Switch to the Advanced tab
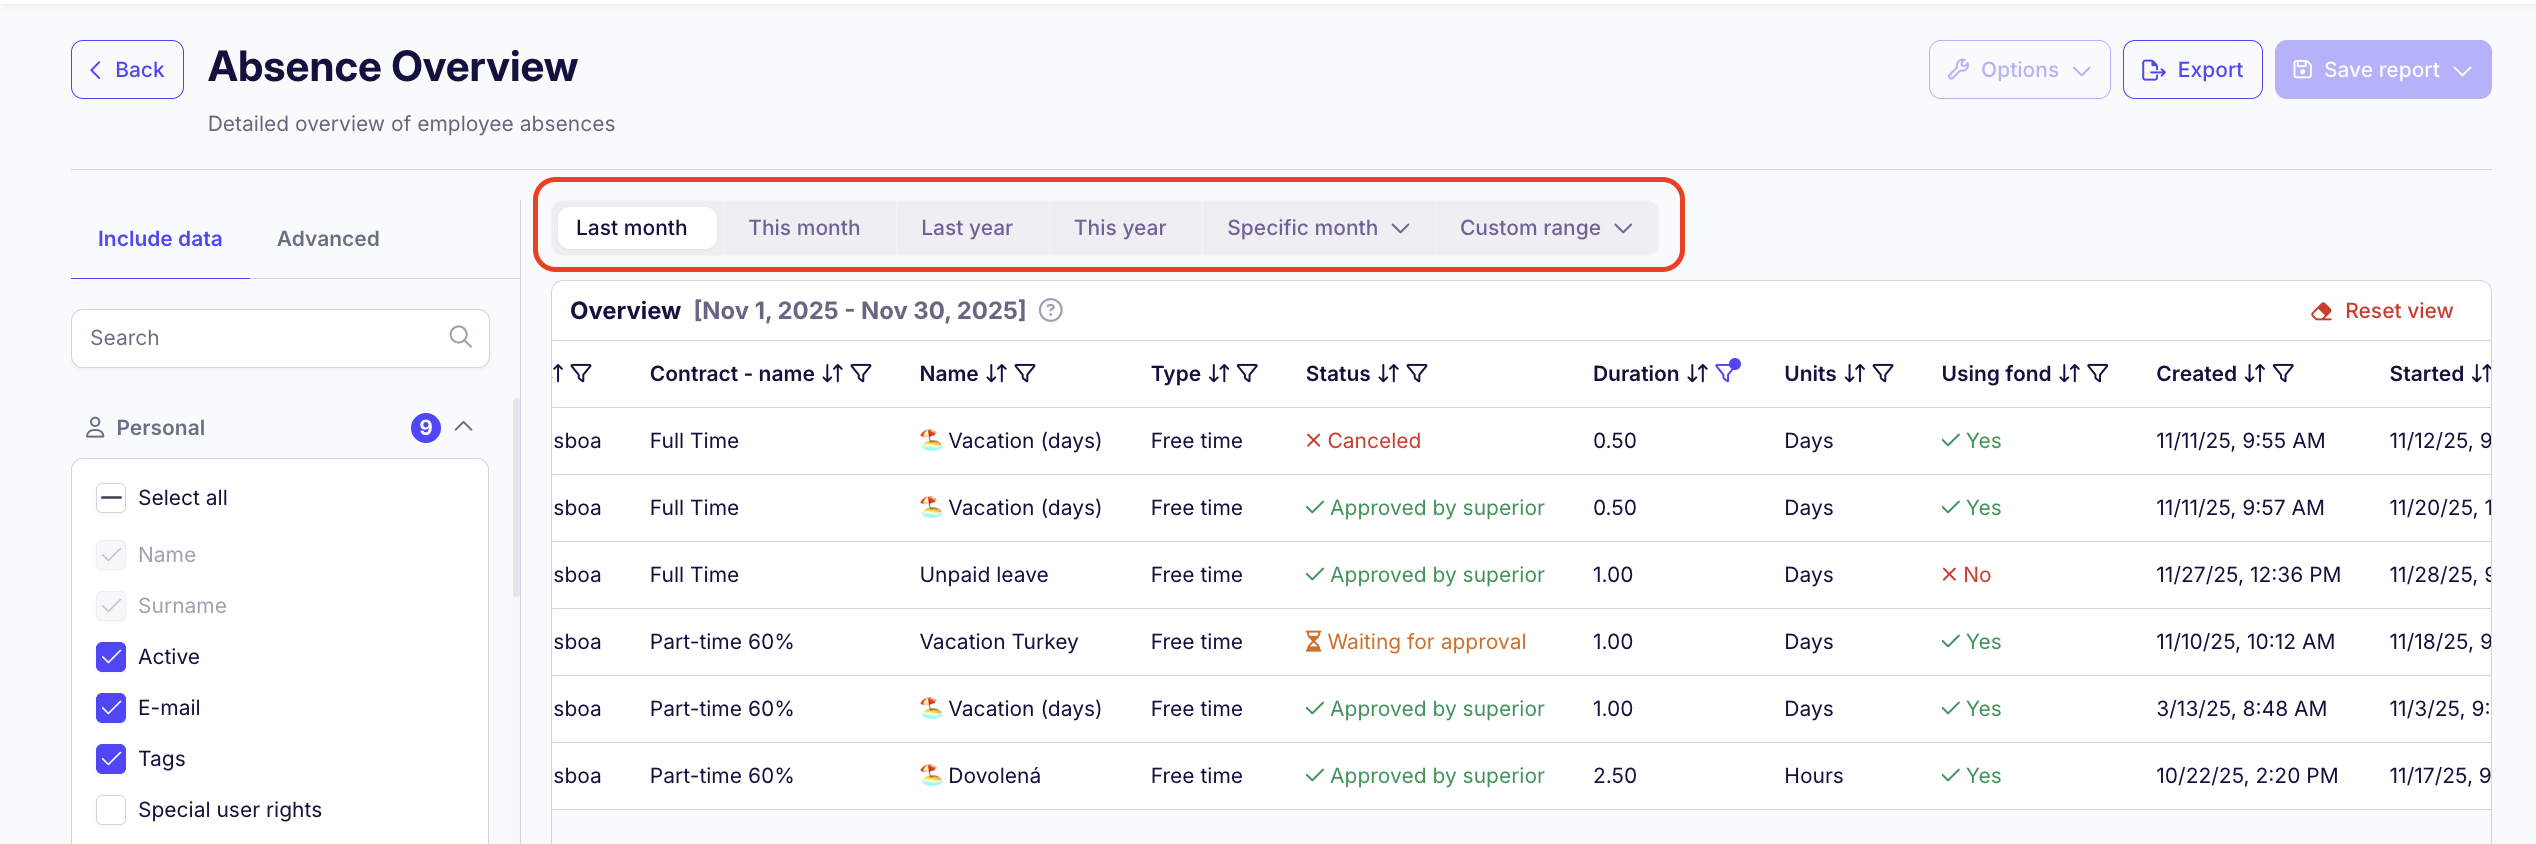2536x844 pixels. (328, 239)
